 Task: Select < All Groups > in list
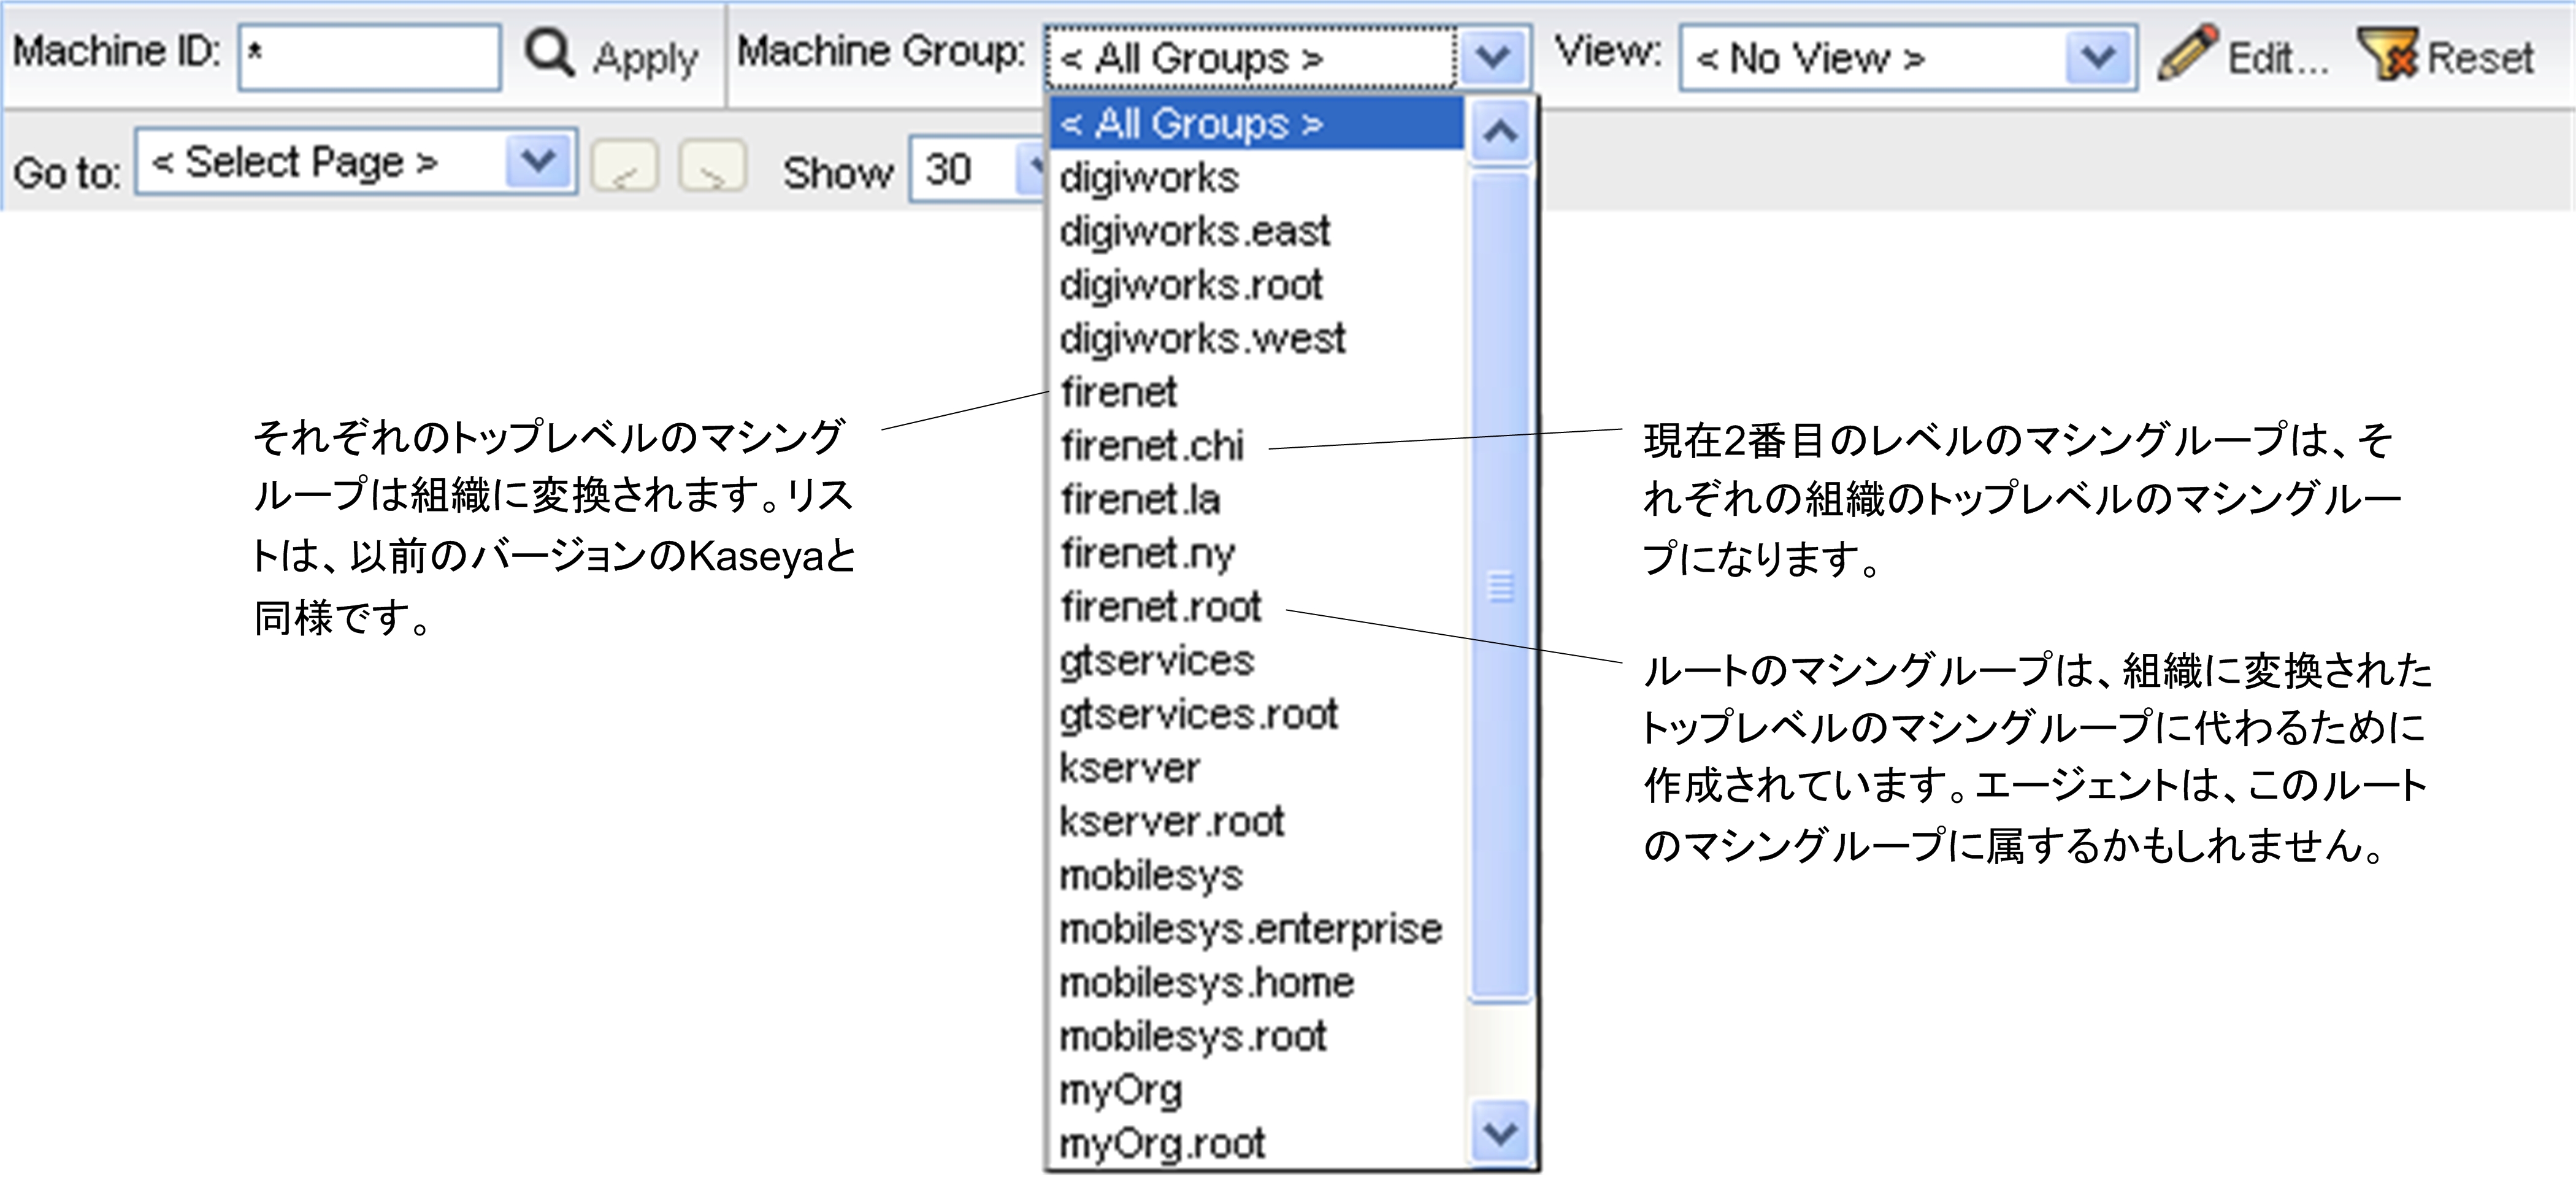pos(1257,124)
